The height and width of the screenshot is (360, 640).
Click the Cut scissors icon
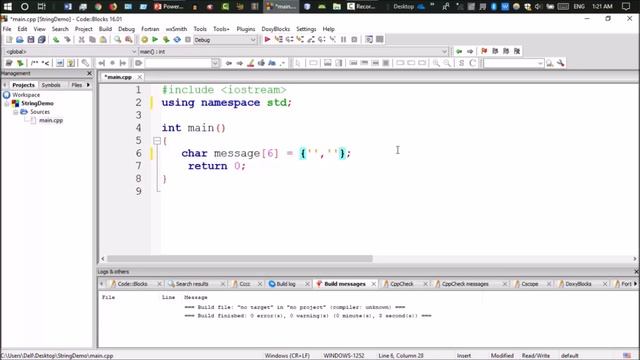tap(81, 40)
